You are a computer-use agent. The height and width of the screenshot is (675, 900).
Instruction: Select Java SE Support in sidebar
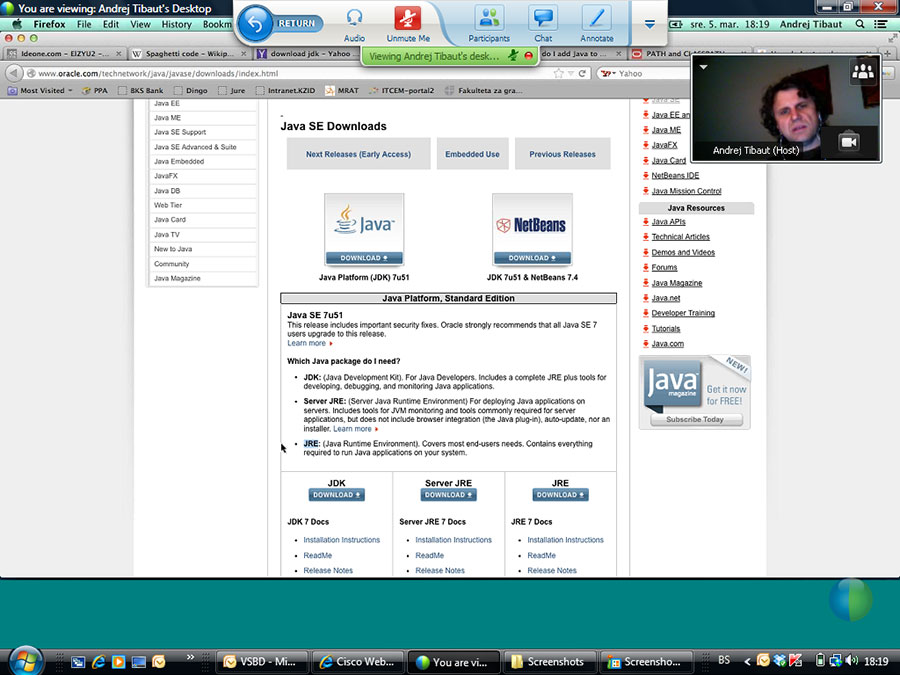(180, 132)
